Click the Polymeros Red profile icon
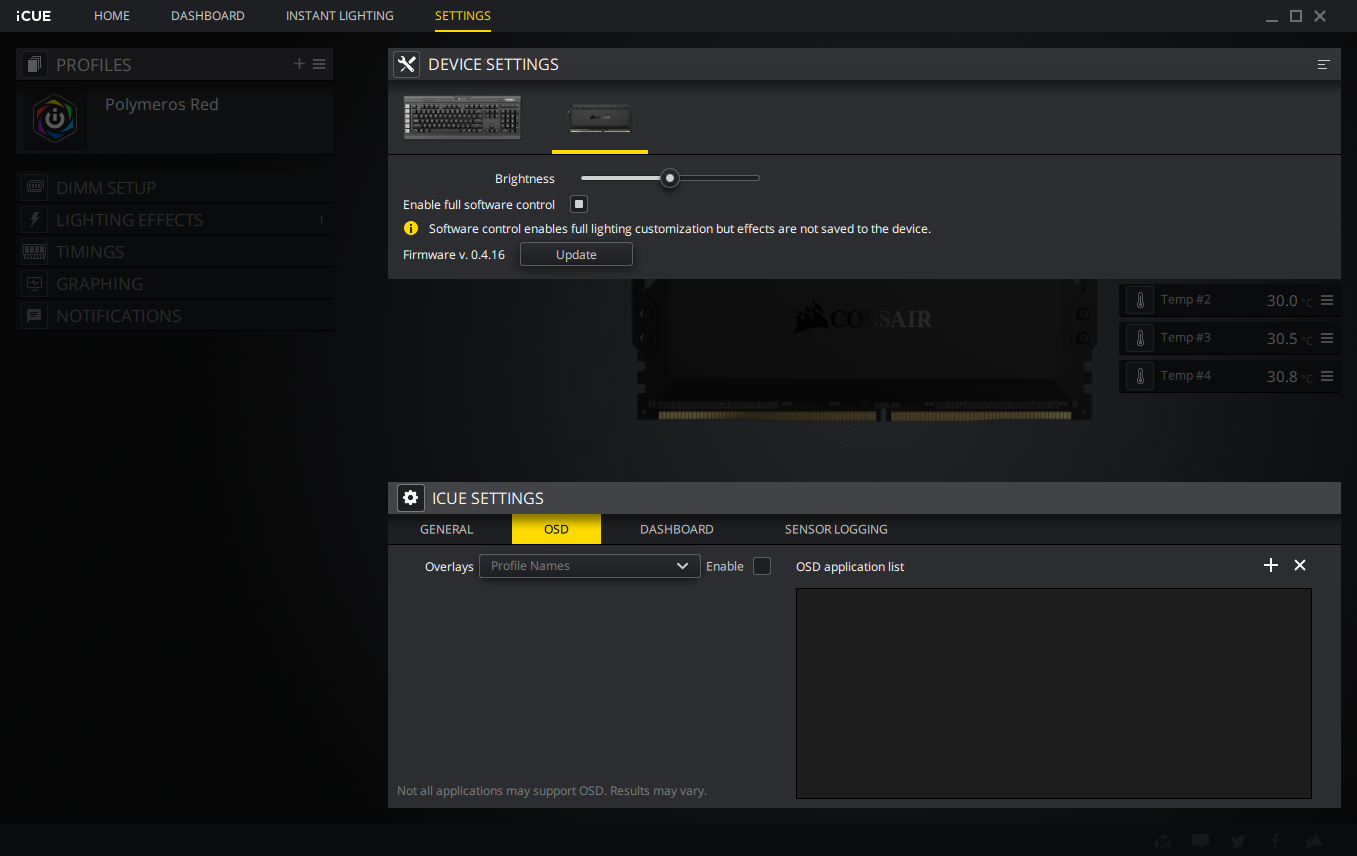 pyautogui.click(x=54, y=119)
